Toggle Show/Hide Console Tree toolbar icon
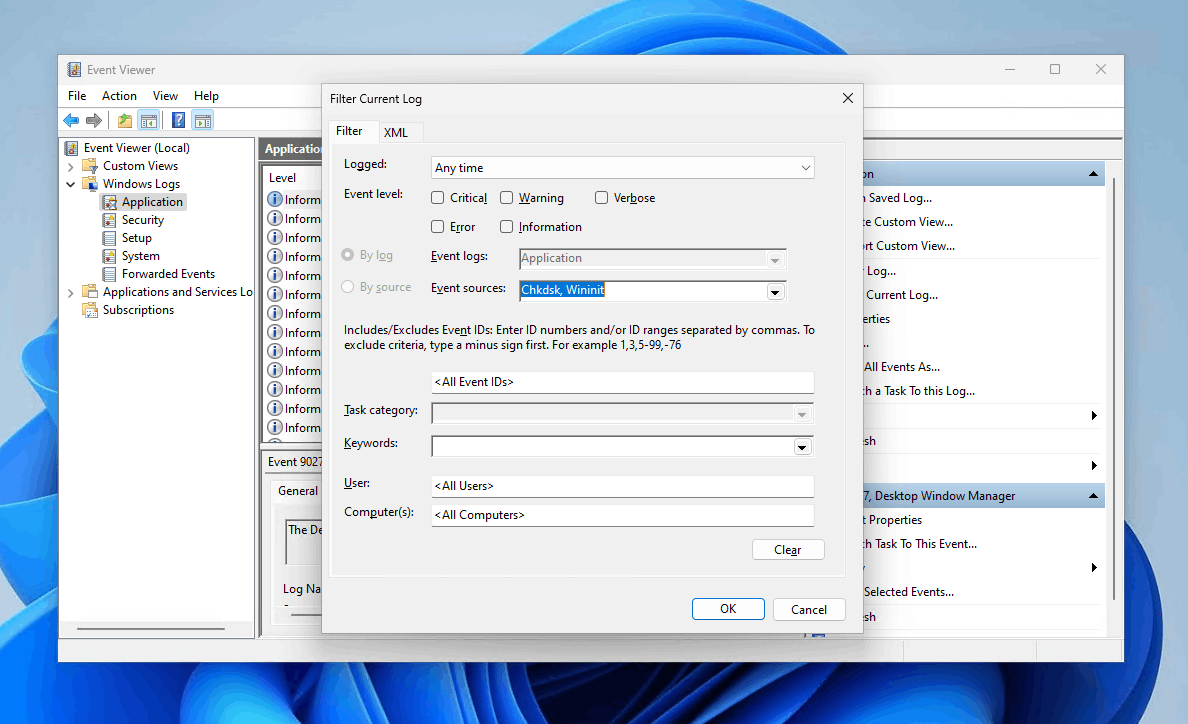 (149, 121)
